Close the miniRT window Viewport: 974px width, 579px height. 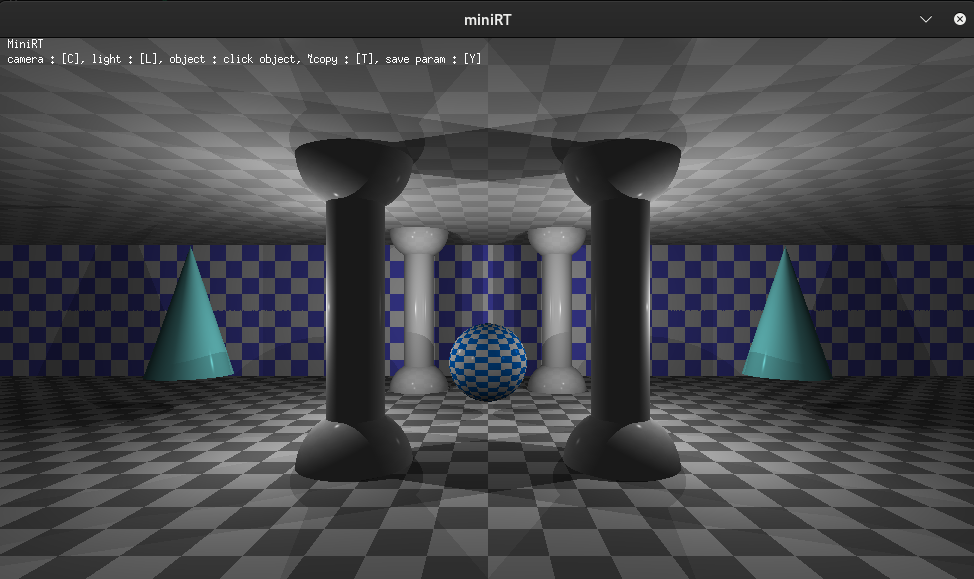point(959,17)
